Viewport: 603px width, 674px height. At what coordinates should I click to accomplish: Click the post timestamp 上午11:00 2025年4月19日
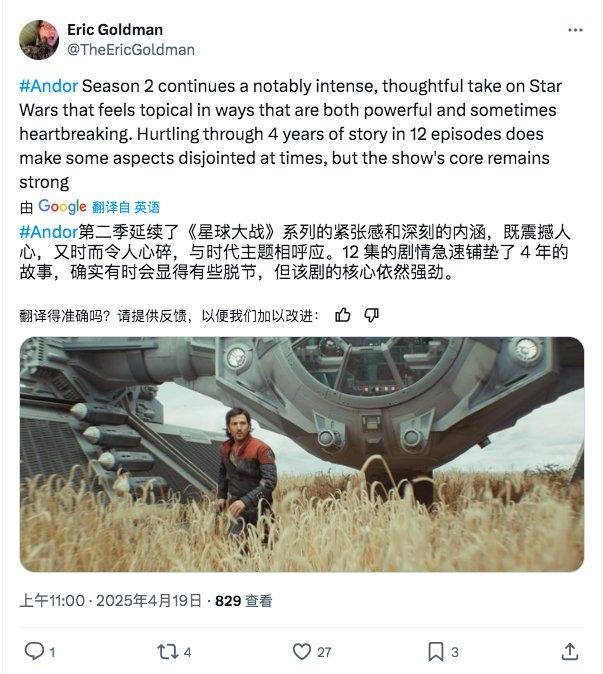[x=110, y=600]
